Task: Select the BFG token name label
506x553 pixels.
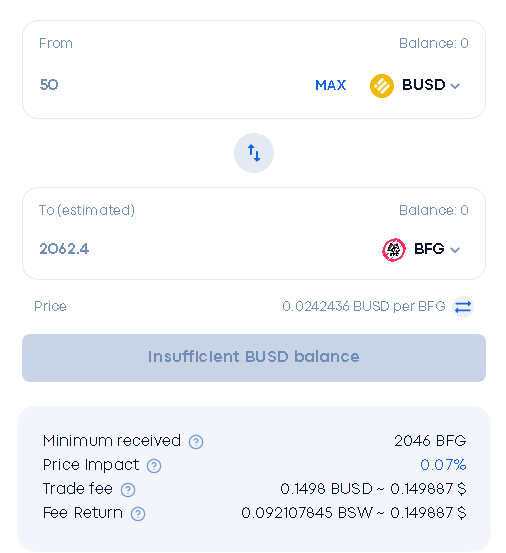Action: (429, 249)
